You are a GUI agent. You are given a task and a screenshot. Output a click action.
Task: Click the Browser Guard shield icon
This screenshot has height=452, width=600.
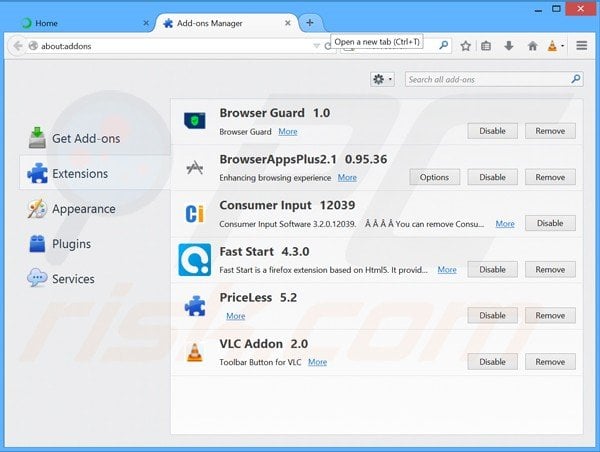coord(194,121)
